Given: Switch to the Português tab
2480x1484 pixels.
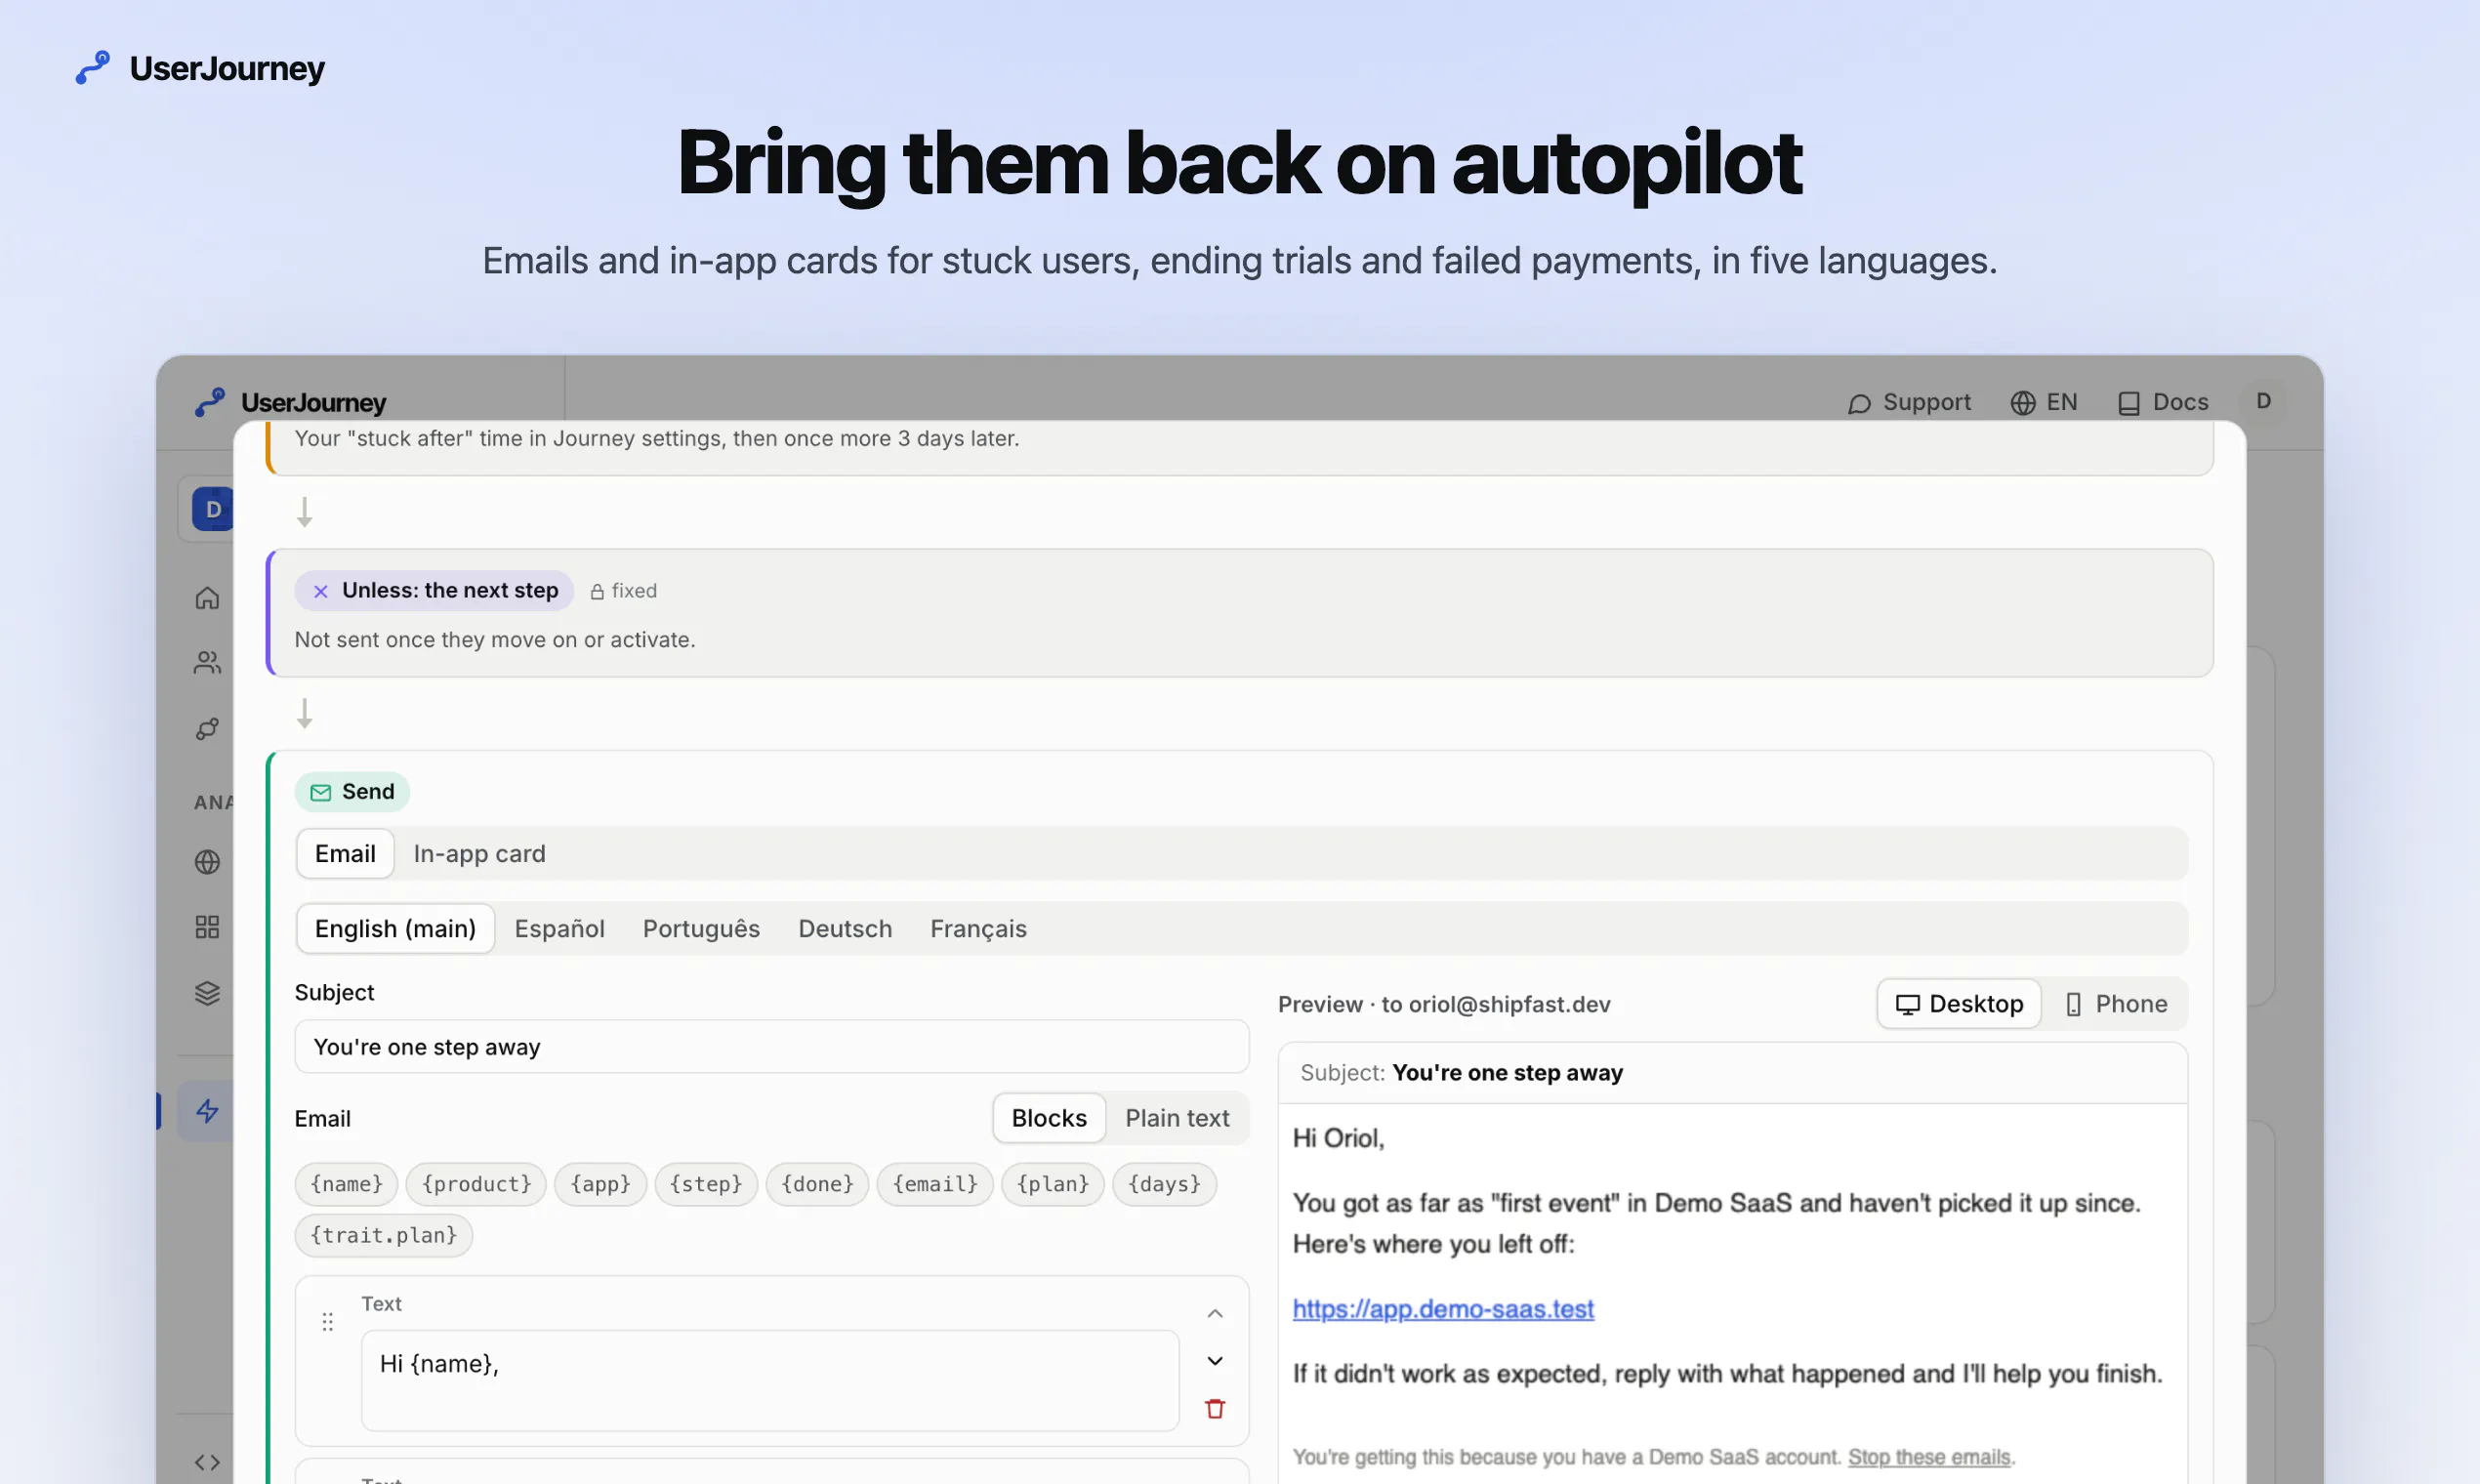Looking at the screenshot, I should (x=701, y=929).
